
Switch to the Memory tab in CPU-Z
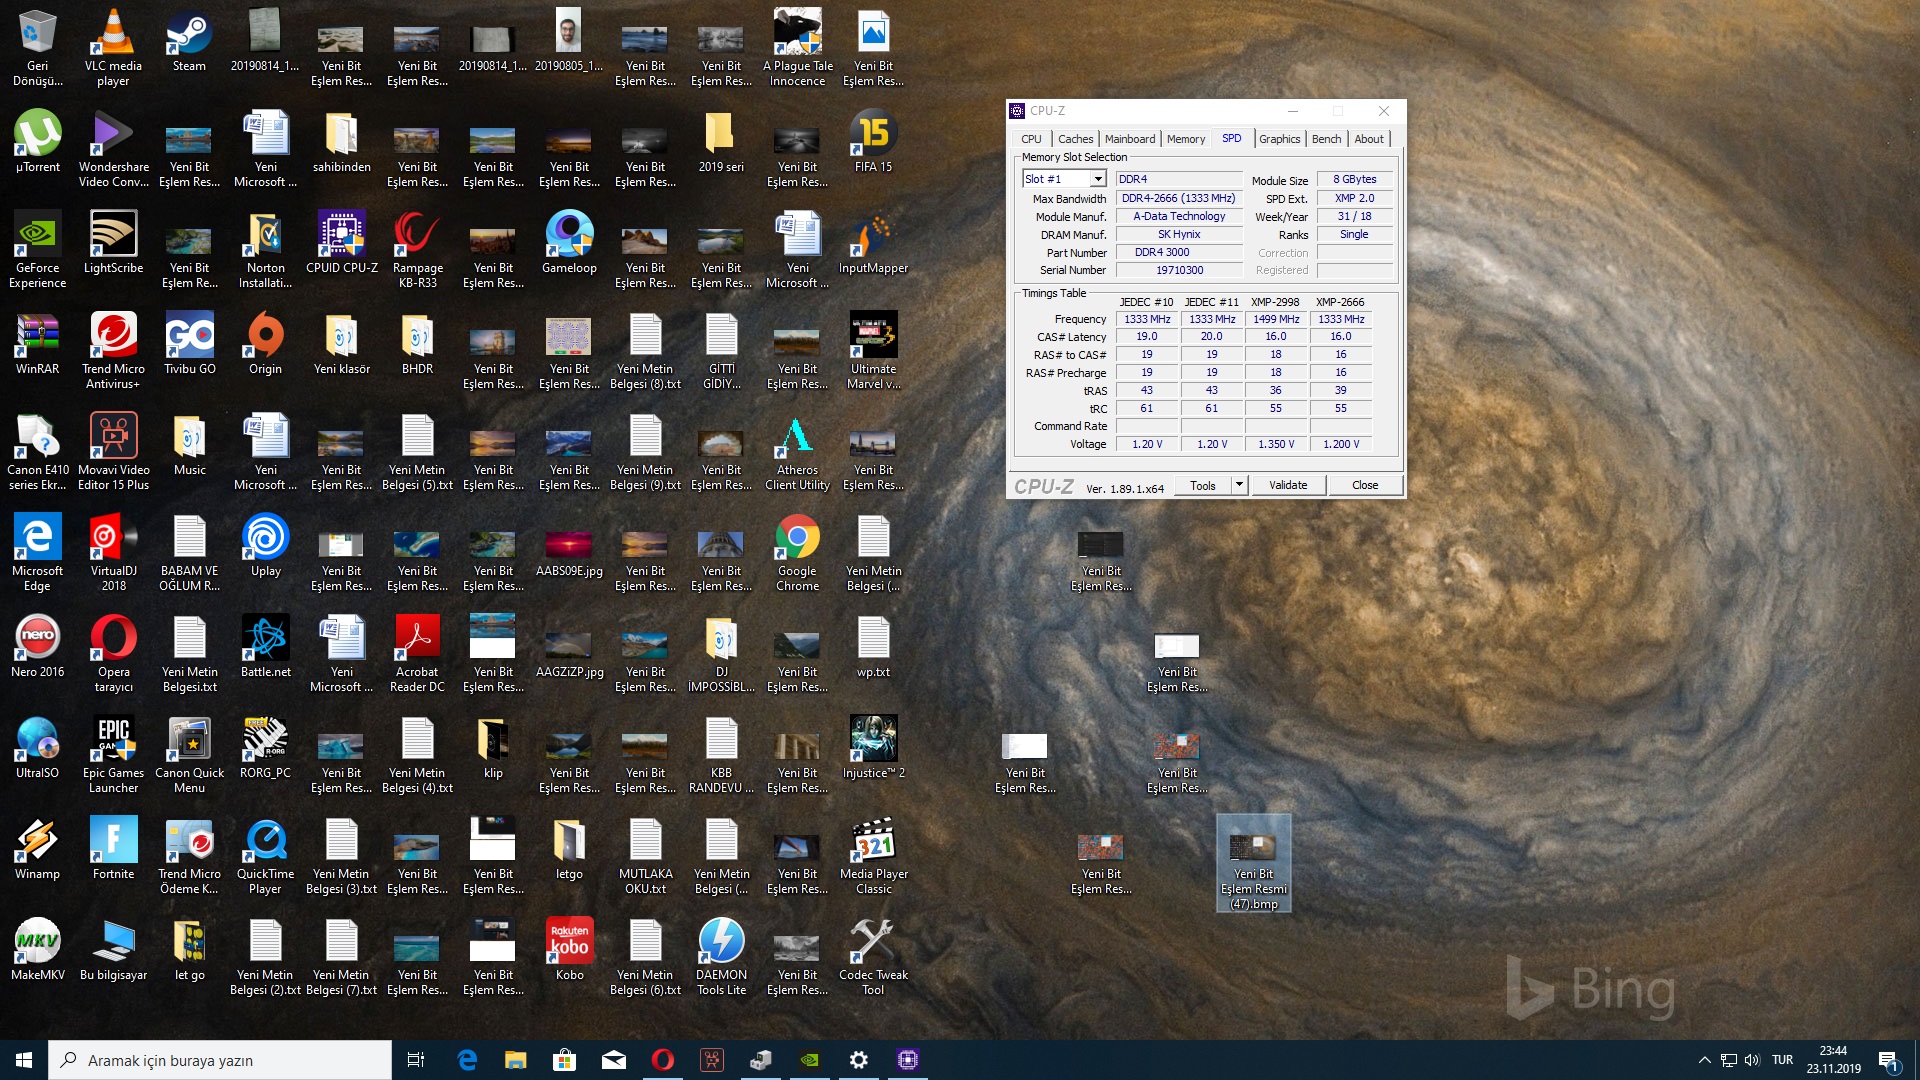click(1185, 139)
